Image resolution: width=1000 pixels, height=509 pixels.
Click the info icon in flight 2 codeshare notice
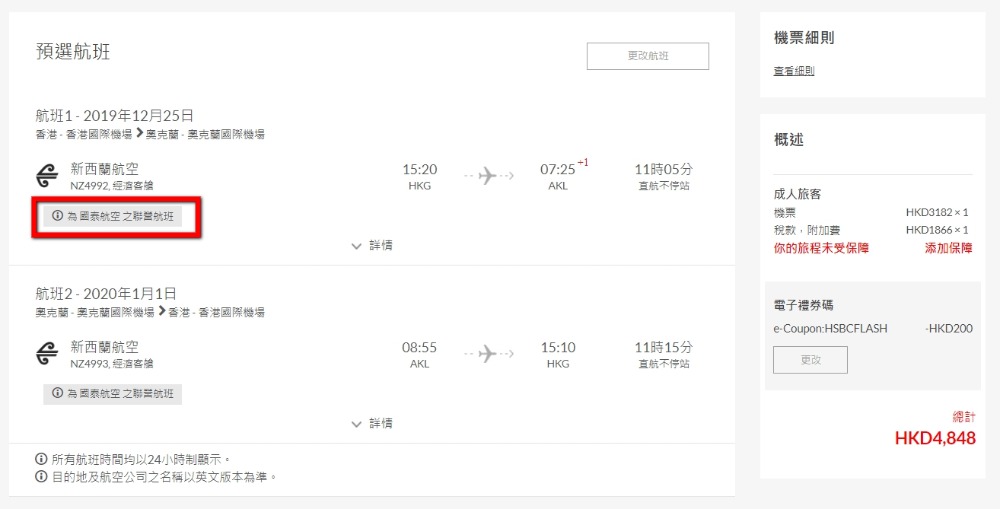coord(57,394)
